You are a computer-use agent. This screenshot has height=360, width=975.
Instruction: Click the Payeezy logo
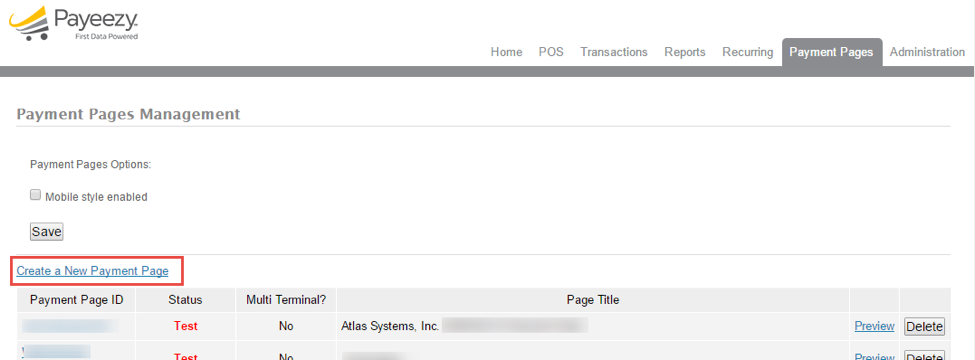pos(74,24)
